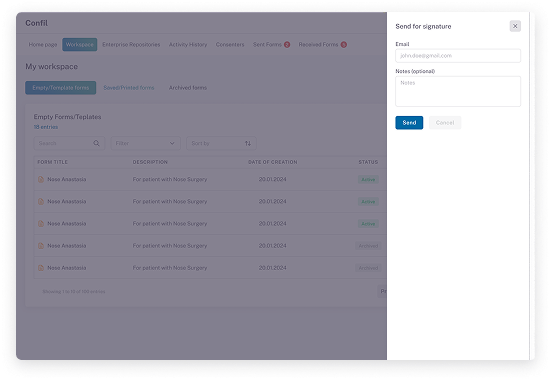This screenshot has height=380, width=552.
Task: Click the Received Forms notification badge
Action: (x=344, y=45)
